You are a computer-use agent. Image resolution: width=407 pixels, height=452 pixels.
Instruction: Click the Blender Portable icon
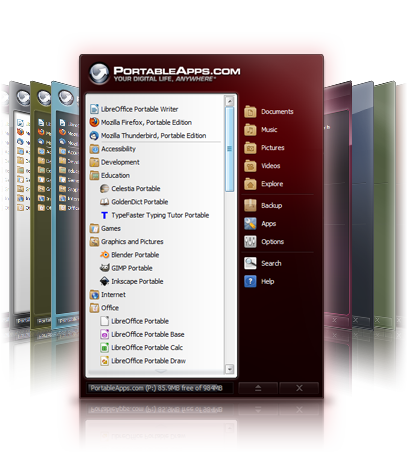[105, 255]
